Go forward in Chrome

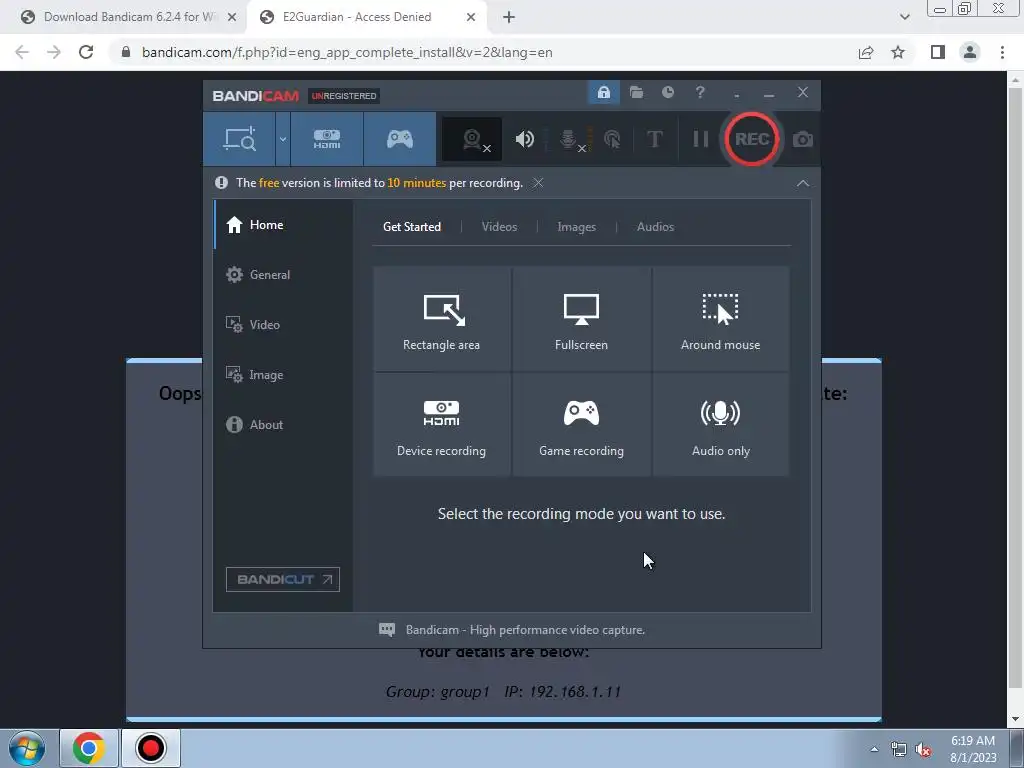pos(54,52)
